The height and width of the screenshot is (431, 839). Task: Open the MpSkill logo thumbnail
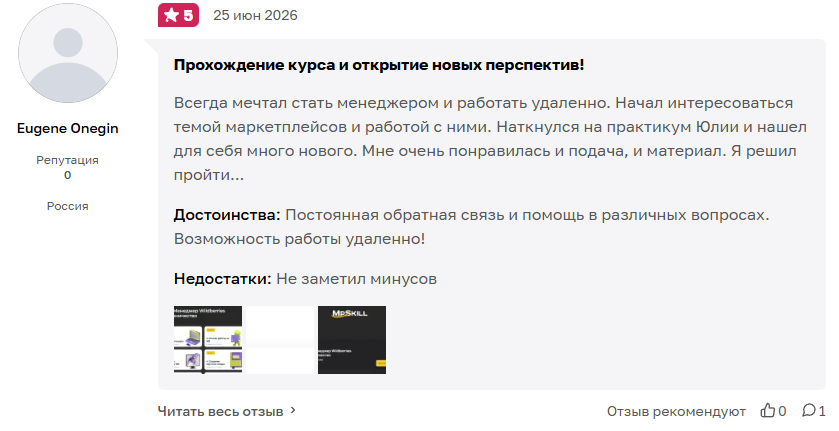point(352,340)
